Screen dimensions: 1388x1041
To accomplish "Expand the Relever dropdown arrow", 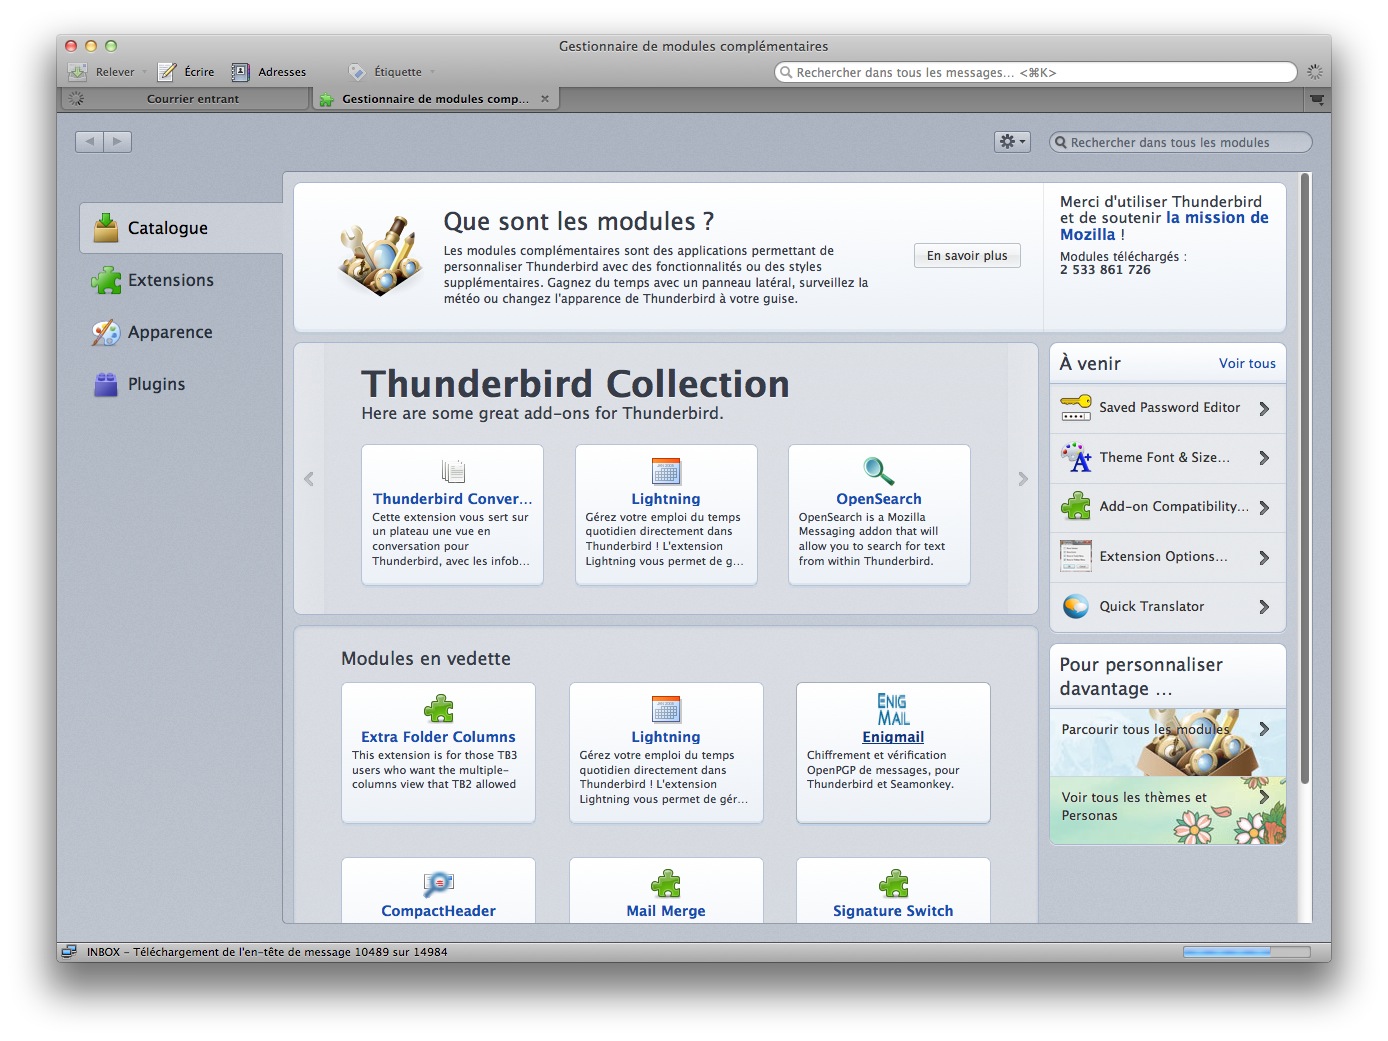I will [145, 72].
